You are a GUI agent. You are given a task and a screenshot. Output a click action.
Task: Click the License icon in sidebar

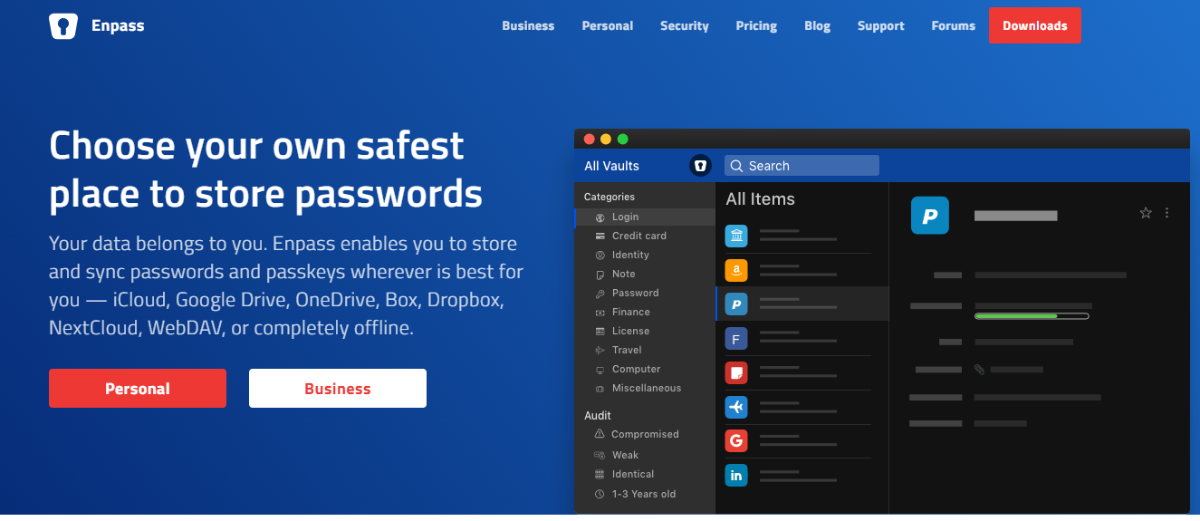coord(600,331)
